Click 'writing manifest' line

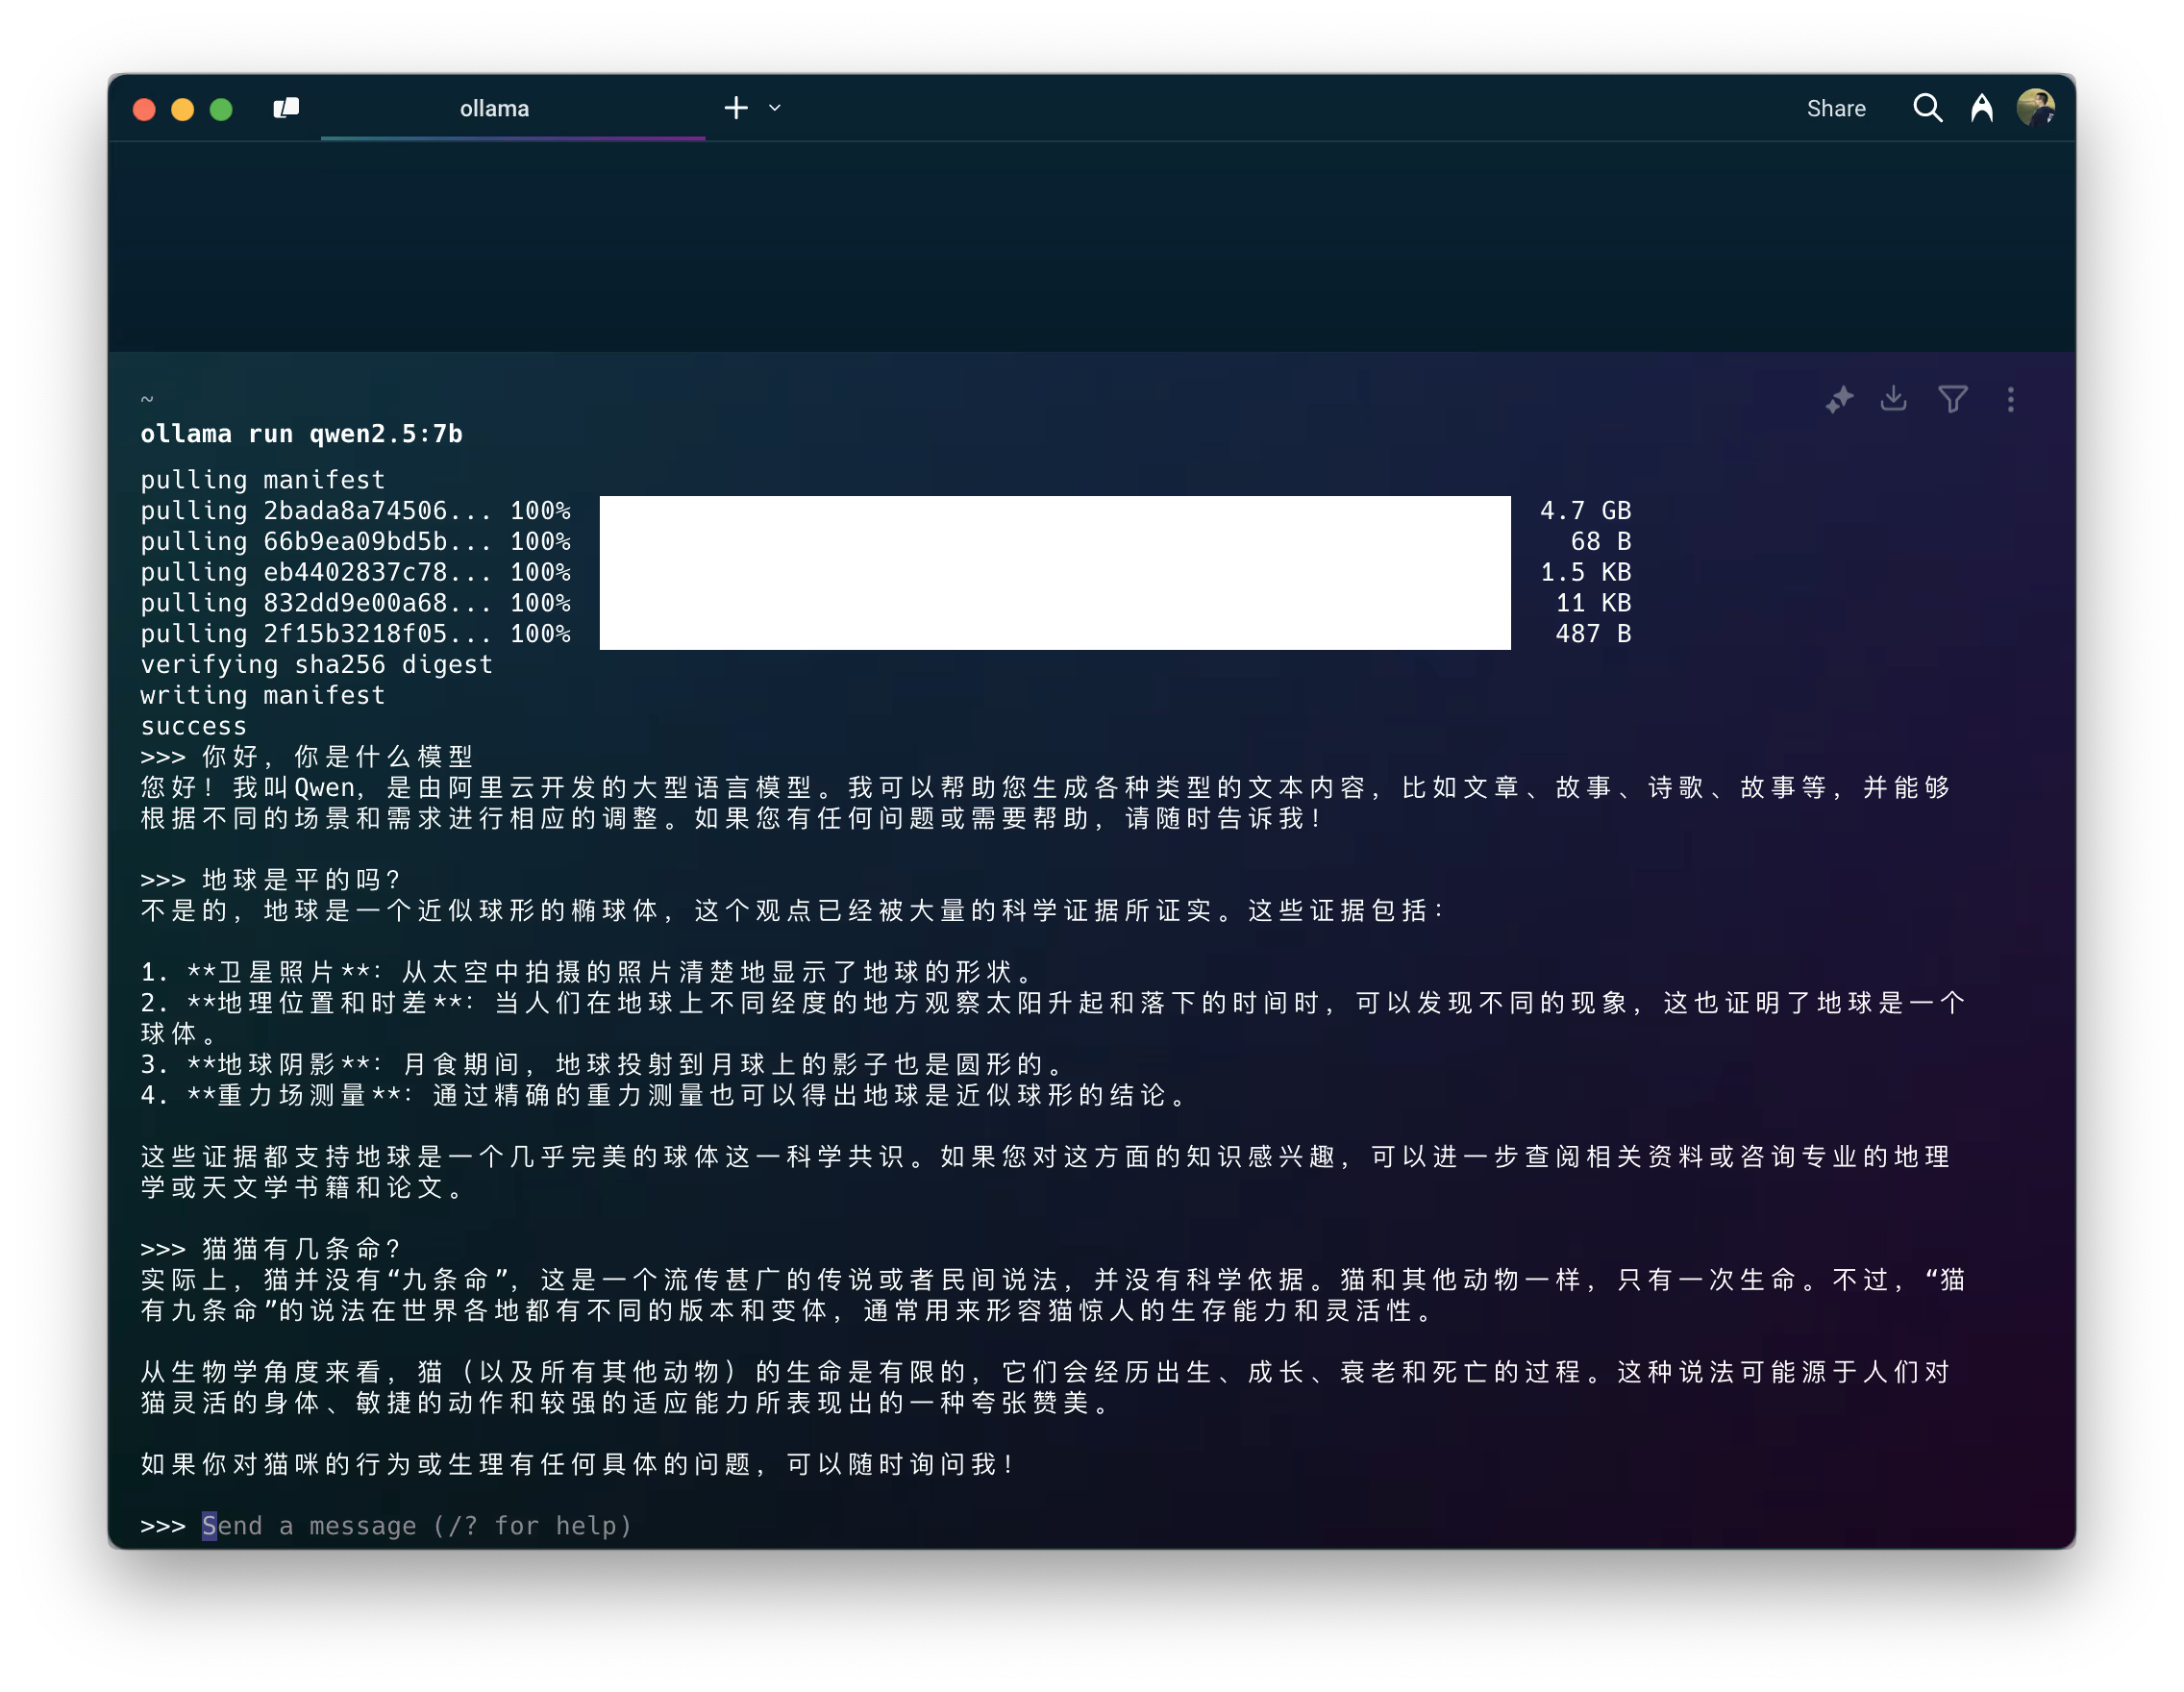[263, 695]
